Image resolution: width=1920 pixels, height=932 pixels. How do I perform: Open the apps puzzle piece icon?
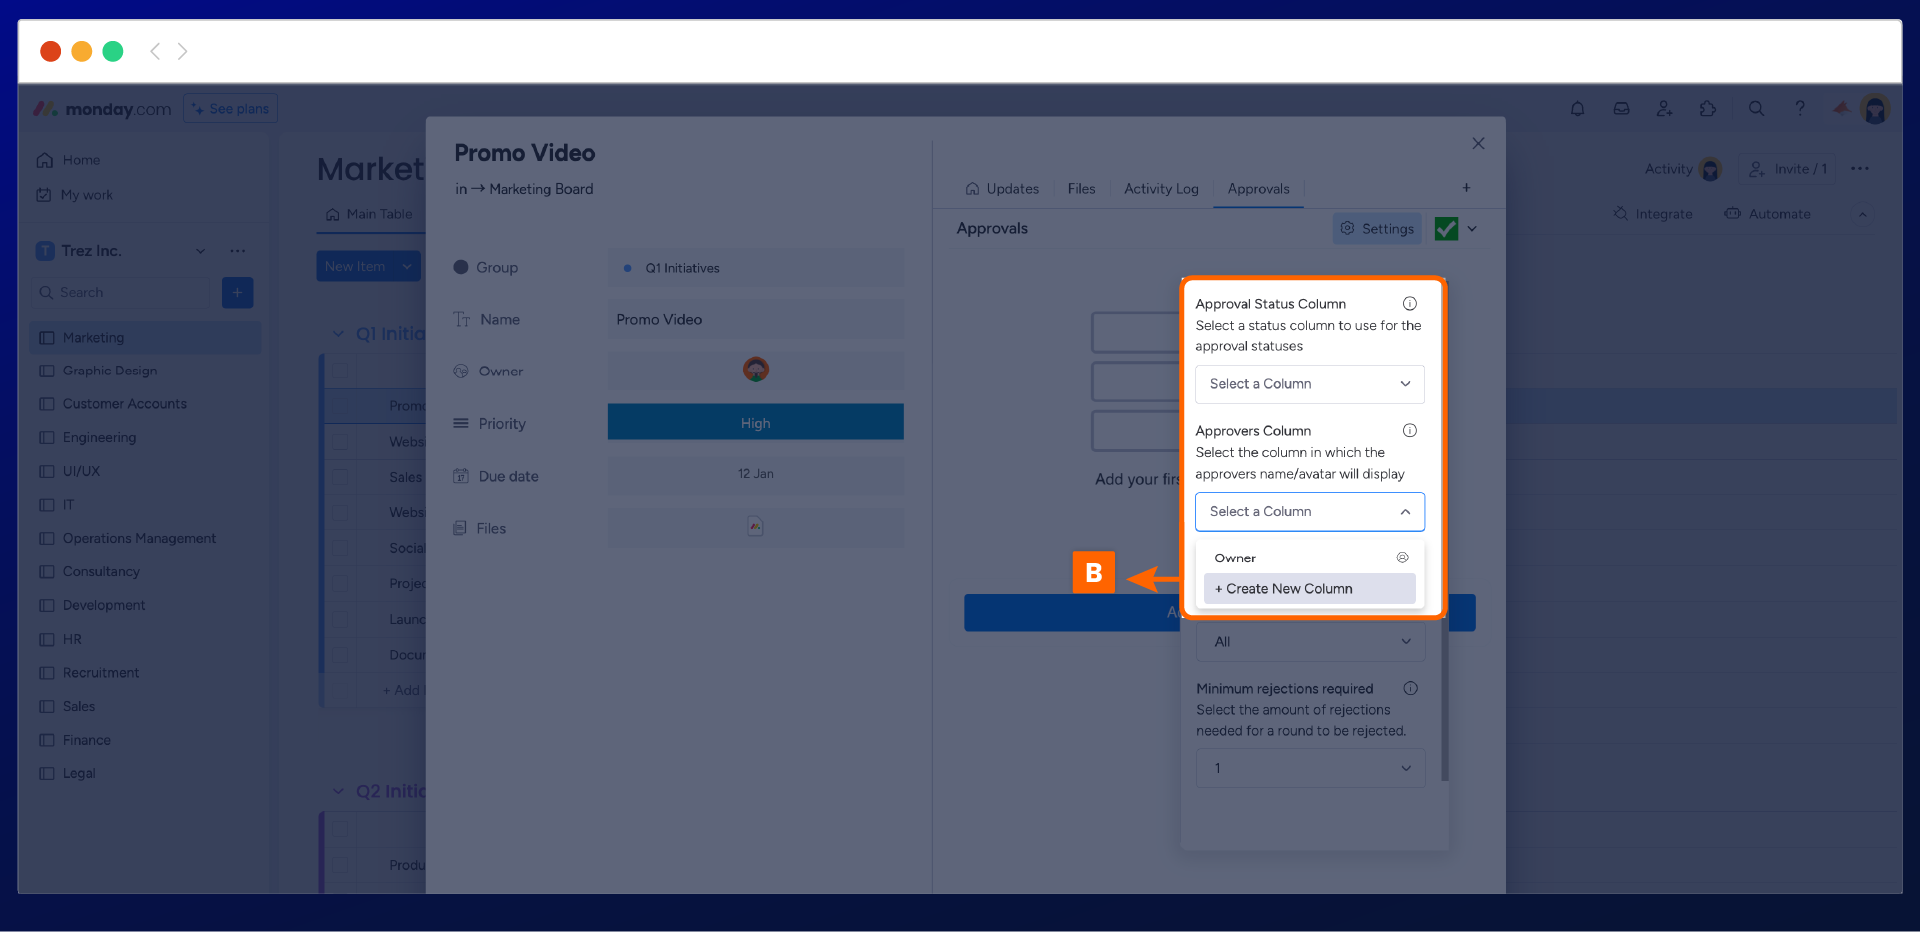1708,109
